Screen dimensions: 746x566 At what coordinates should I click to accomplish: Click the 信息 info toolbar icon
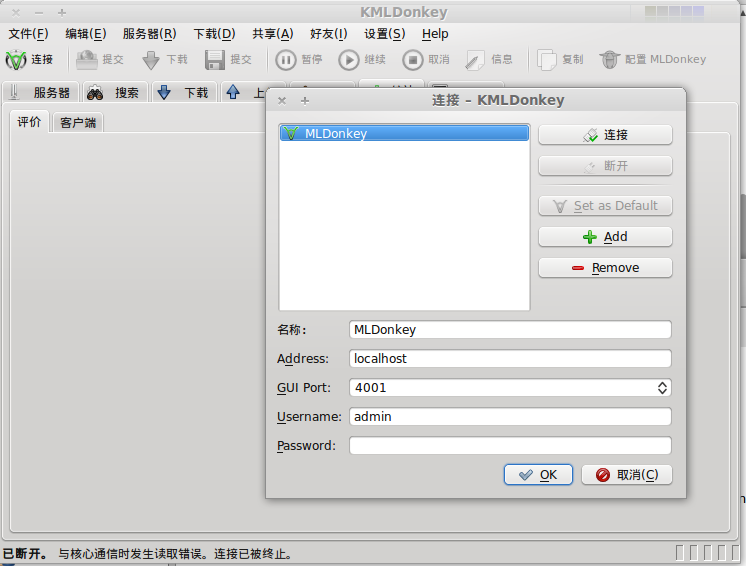coord(475,60)
